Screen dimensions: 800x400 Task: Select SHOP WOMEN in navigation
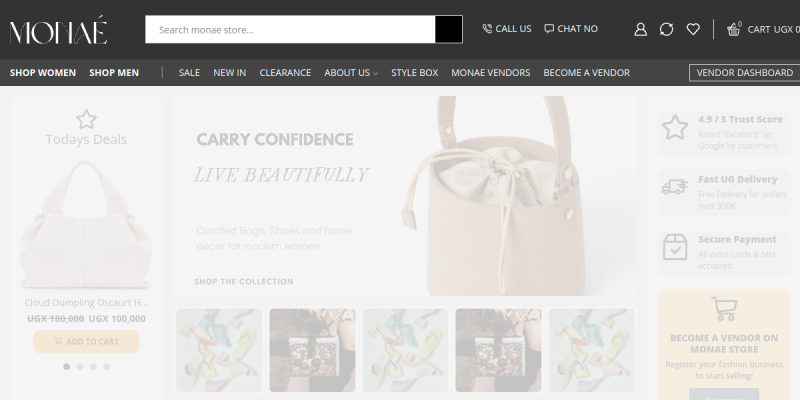pyautogui.click(x=43, y=72)
